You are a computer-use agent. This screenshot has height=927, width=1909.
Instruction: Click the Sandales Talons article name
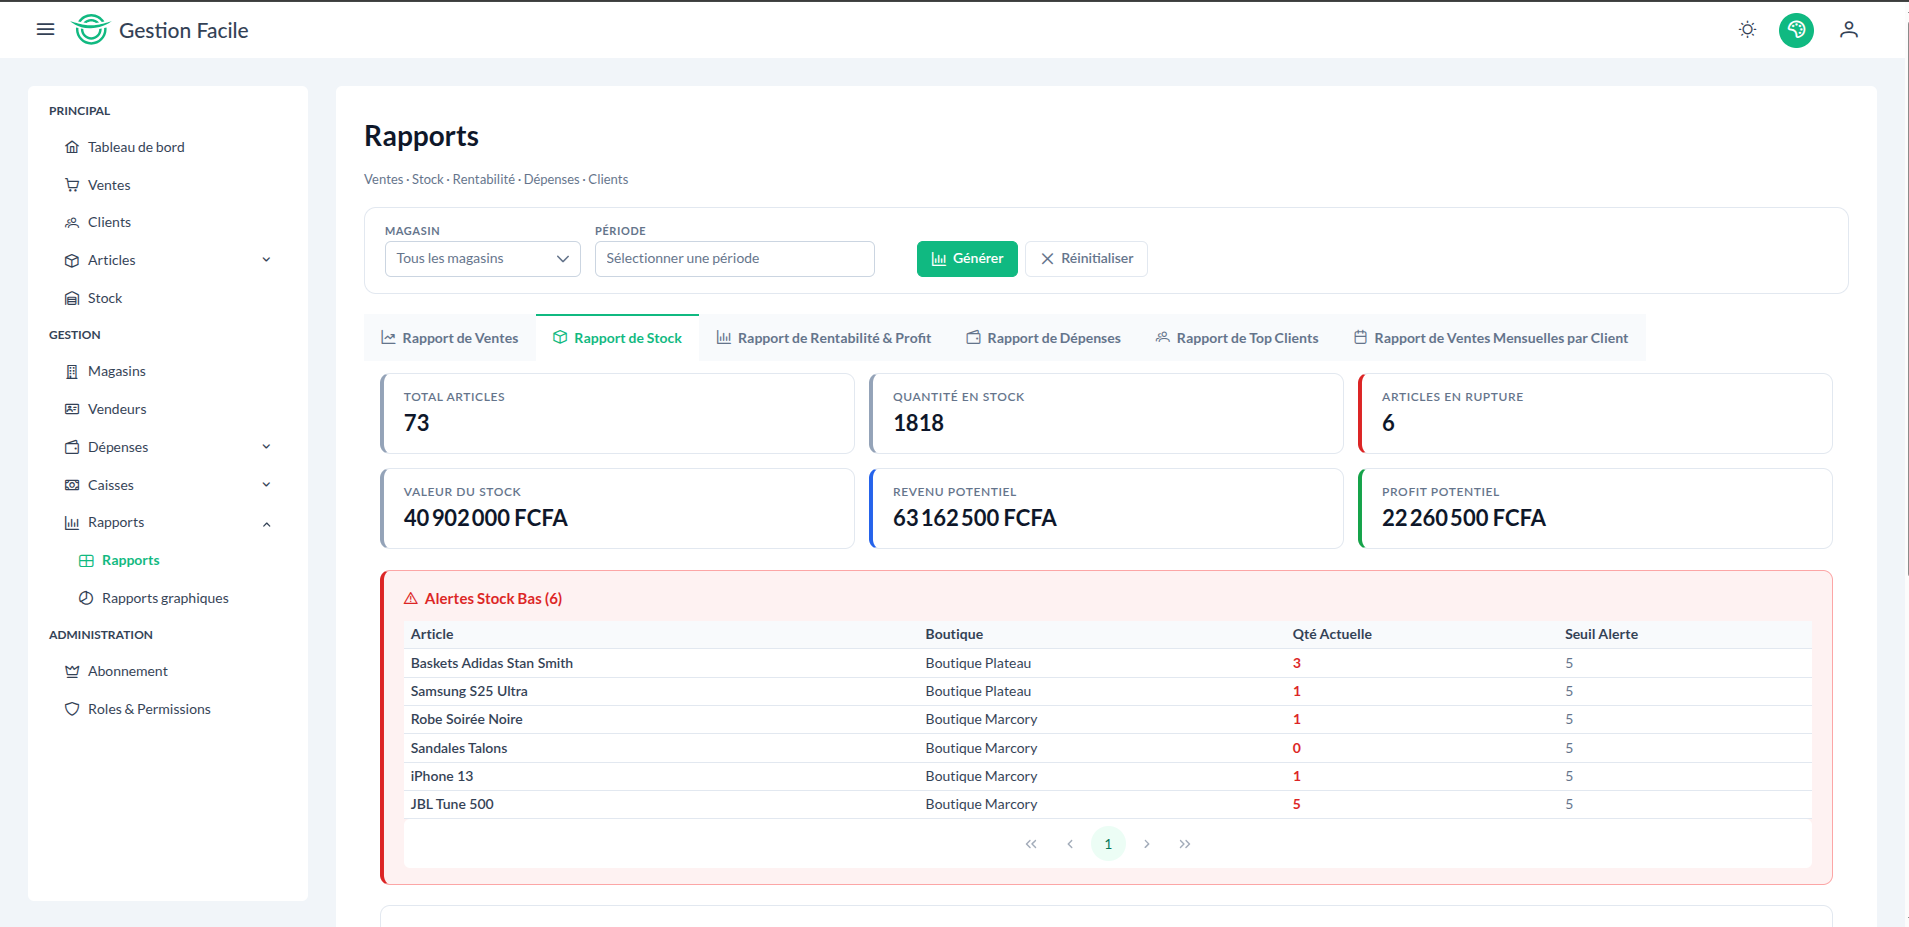[459, 748]
